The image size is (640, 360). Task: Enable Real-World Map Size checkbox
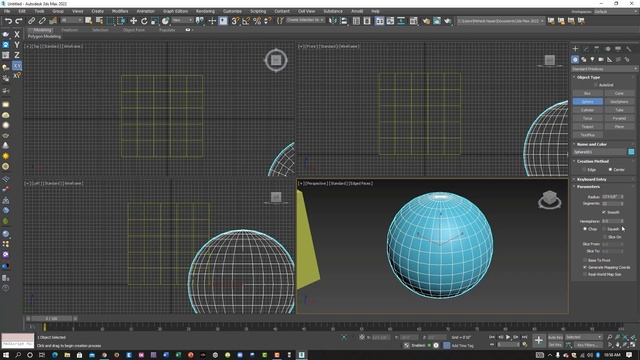click(x=585, y=274)
